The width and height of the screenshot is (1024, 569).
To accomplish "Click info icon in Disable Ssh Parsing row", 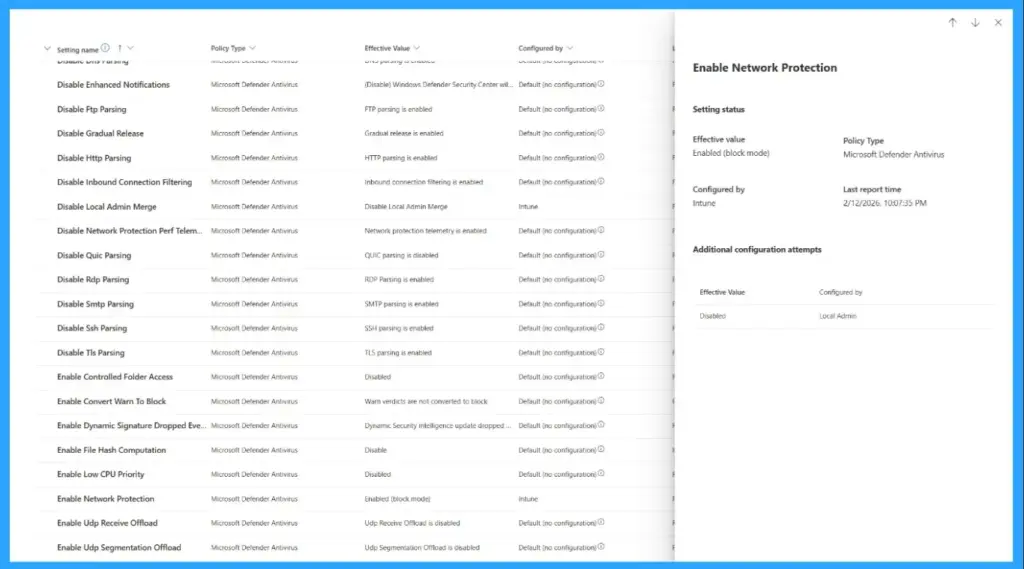I will pos(601,327).
